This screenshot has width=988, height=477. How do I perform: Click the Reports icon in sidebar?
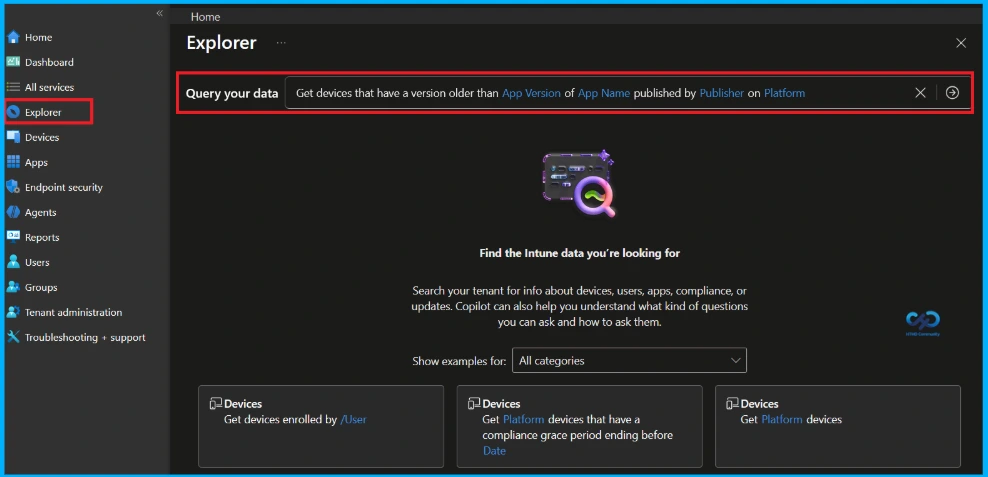click(x=13, y=237)
